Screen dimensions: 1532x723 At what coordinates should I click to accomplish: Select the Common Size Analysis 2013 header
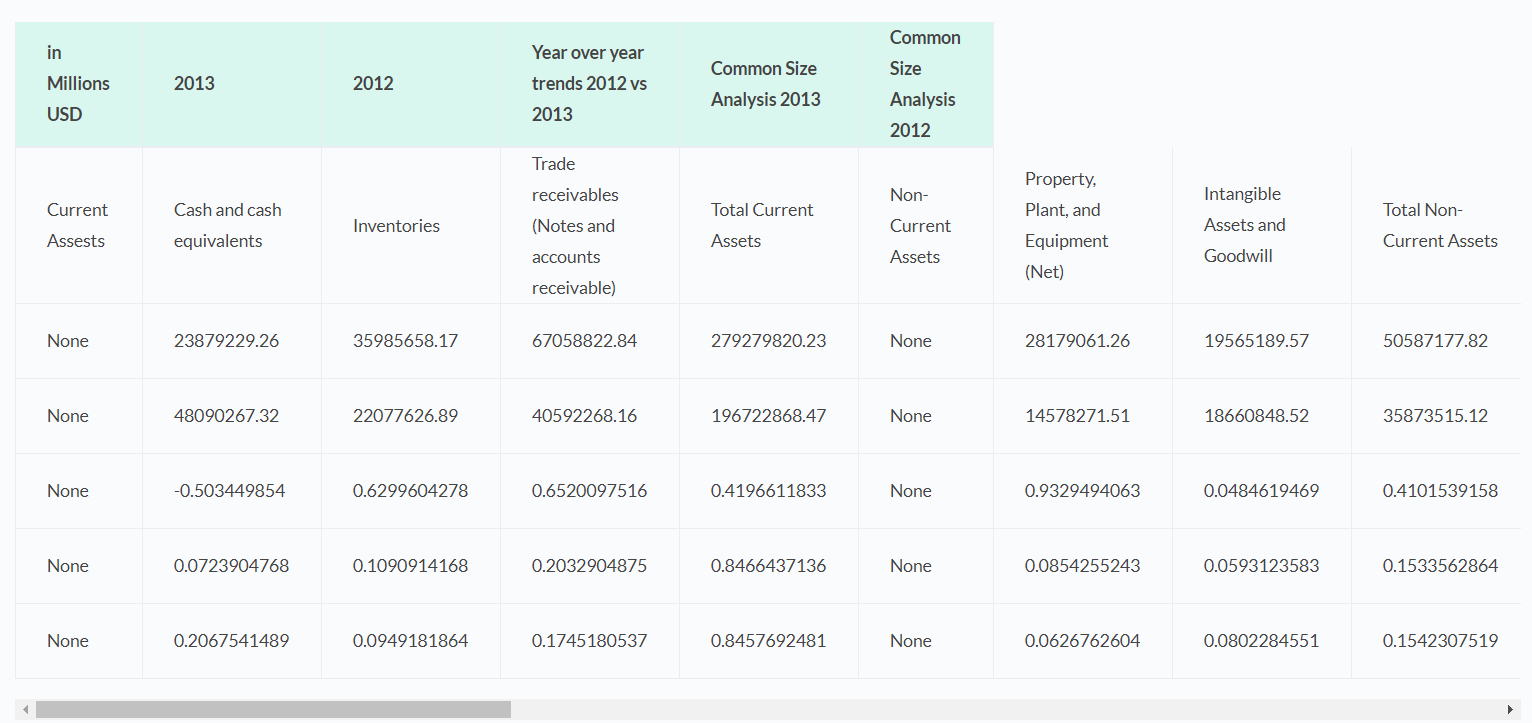coord(765,84)
